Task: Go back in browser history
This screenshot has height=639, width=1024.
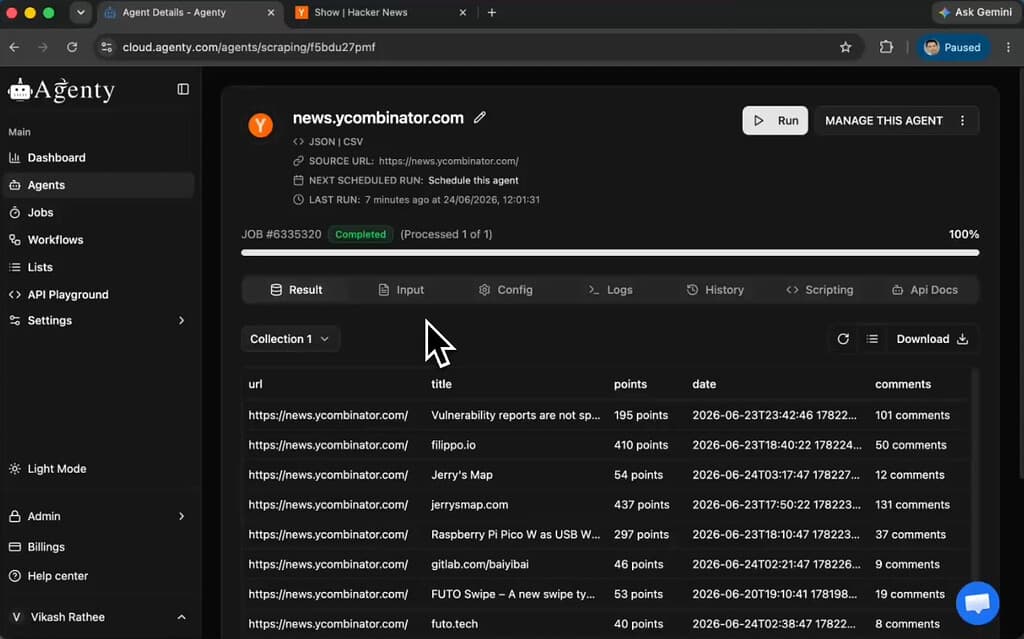Action: pos(14,47)
